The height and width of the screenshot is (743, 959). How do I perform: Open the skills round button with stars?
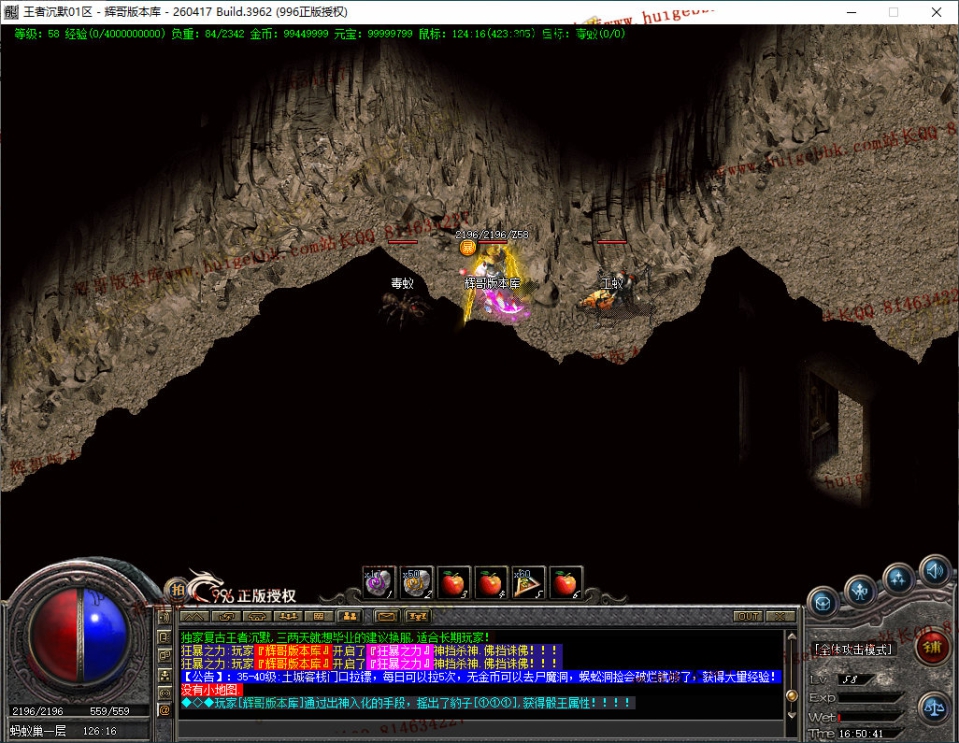point(897,579)
